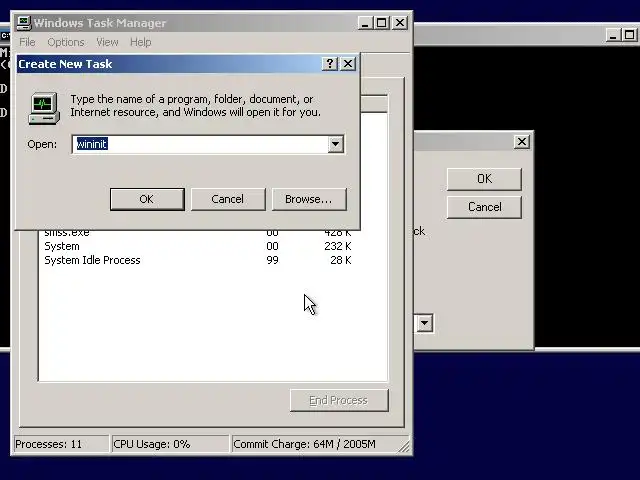Minimize the command prompt window behind
The width and height of the screenshot is (640, 480).
click(x=613, y=35)
